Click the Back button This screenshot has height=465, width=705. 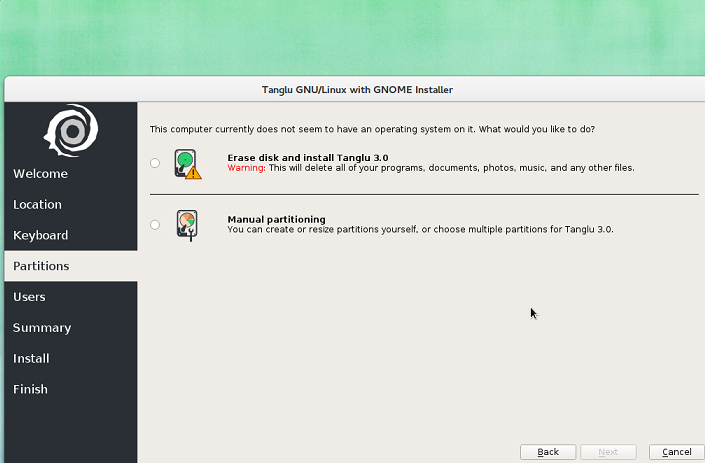pyautogui.click(x=548, y=452)
